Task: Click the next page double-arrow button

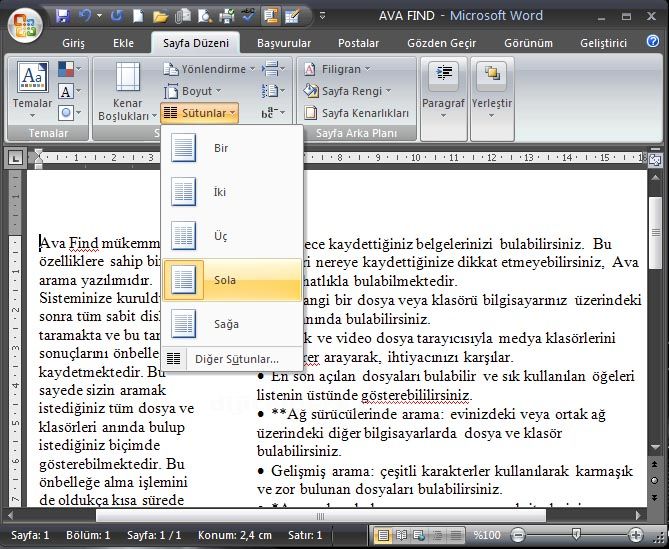Action: coord(654,497)
